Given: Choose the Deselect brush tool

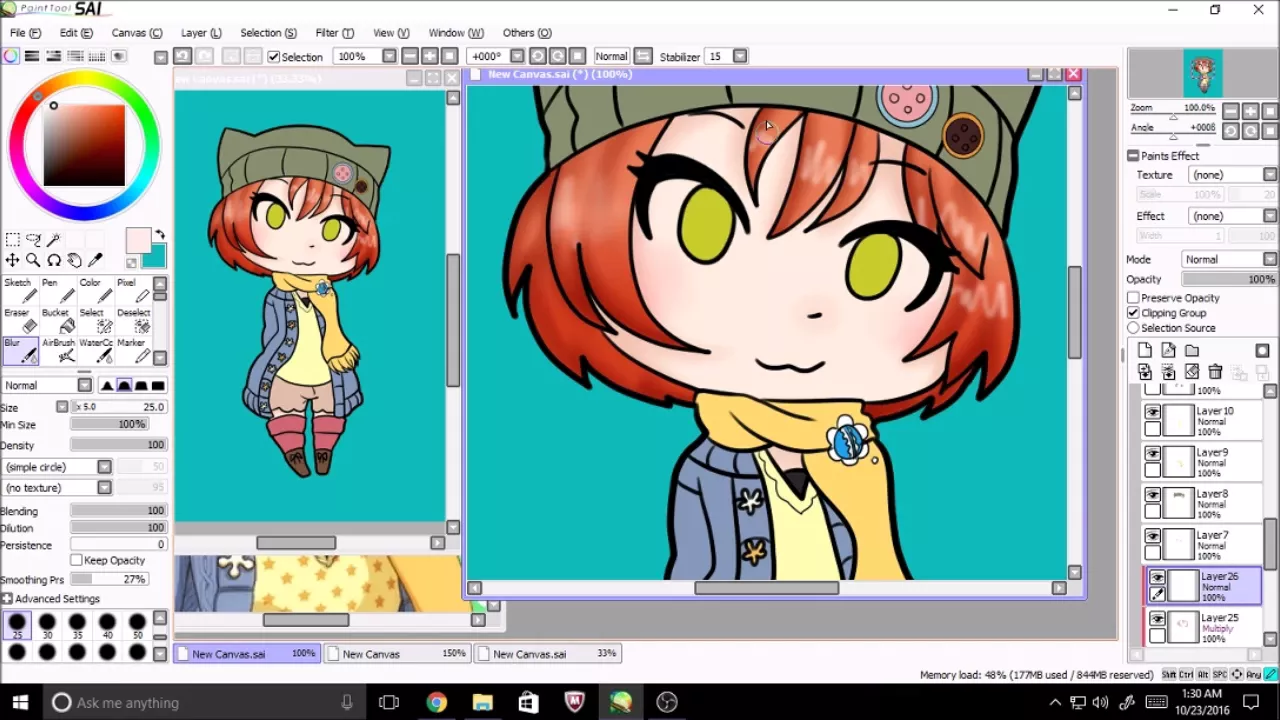Looking at the screenshot, I should tap(133, 320).
